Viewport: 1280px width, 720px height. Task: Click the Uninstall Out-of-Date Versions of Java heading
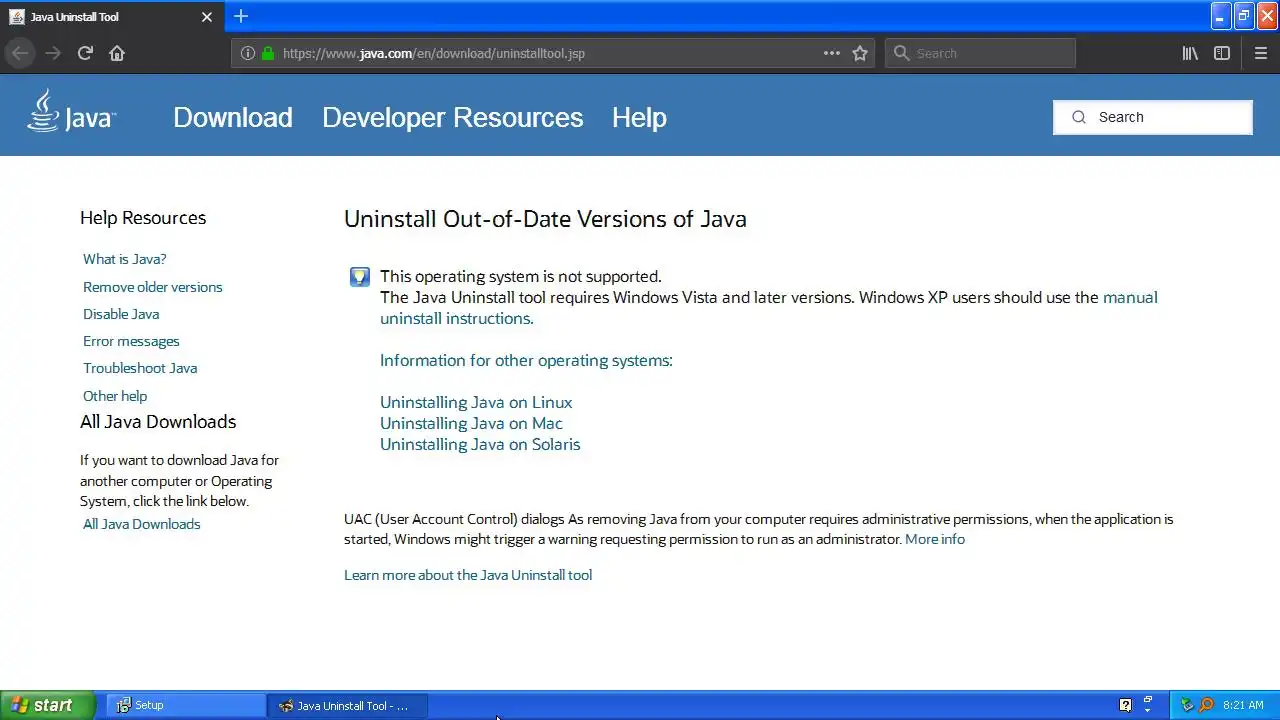pyautogui.click(x=545, y=219)
